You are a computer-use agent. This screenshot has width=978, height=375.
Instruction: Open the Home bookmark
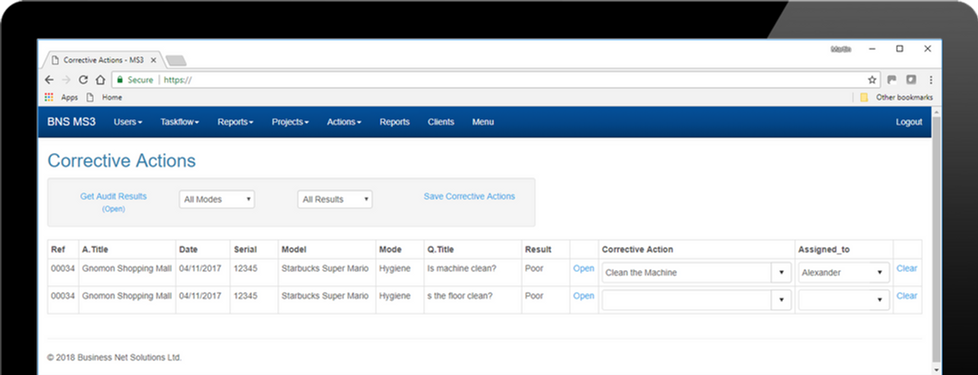(104, 97)
